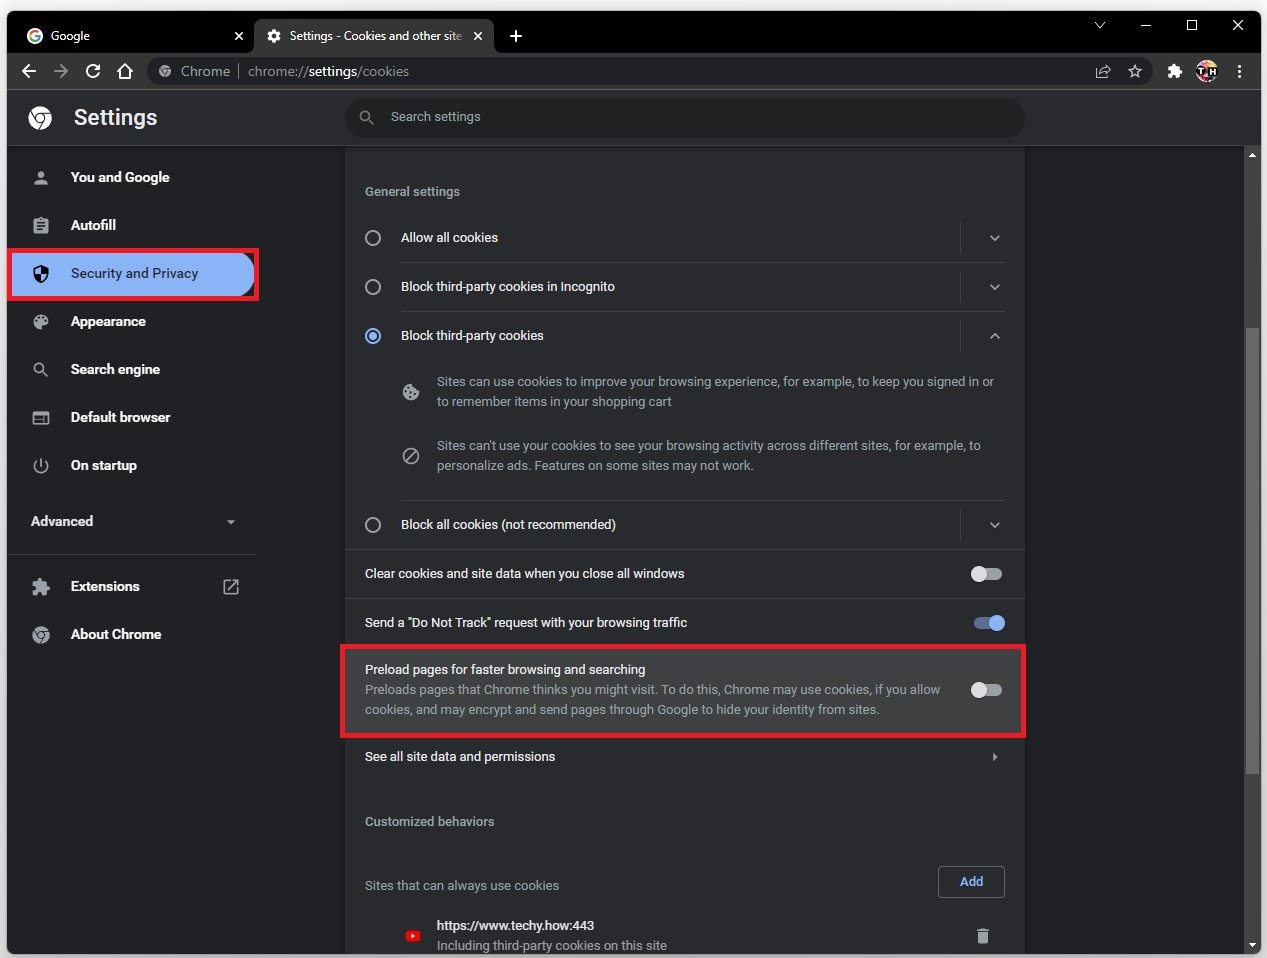Go to the home page
The width and height of the screenshot is (1267, 958).
click(125, 71)
